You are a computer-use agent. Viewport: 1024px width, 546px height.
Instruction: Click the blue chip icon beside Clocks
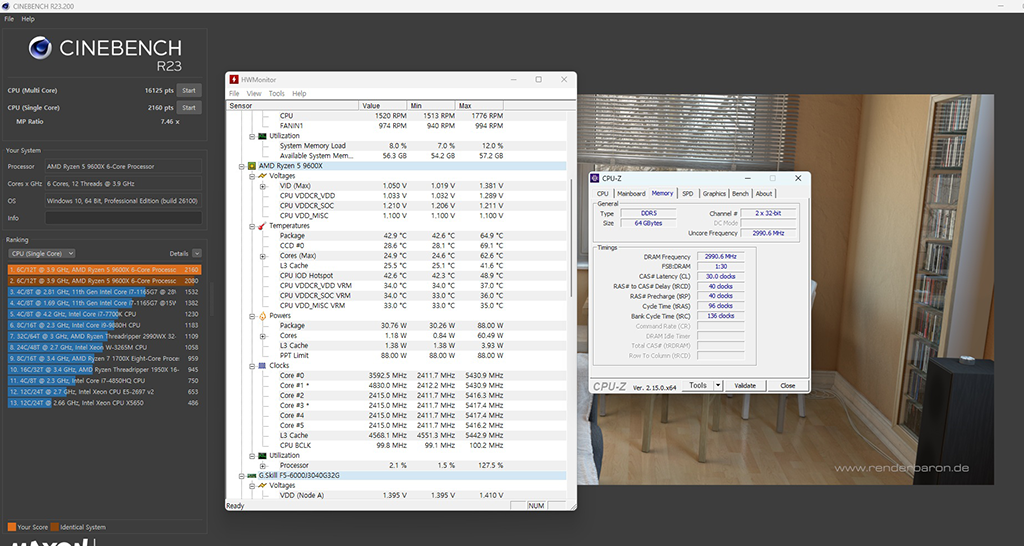[262, 366]
